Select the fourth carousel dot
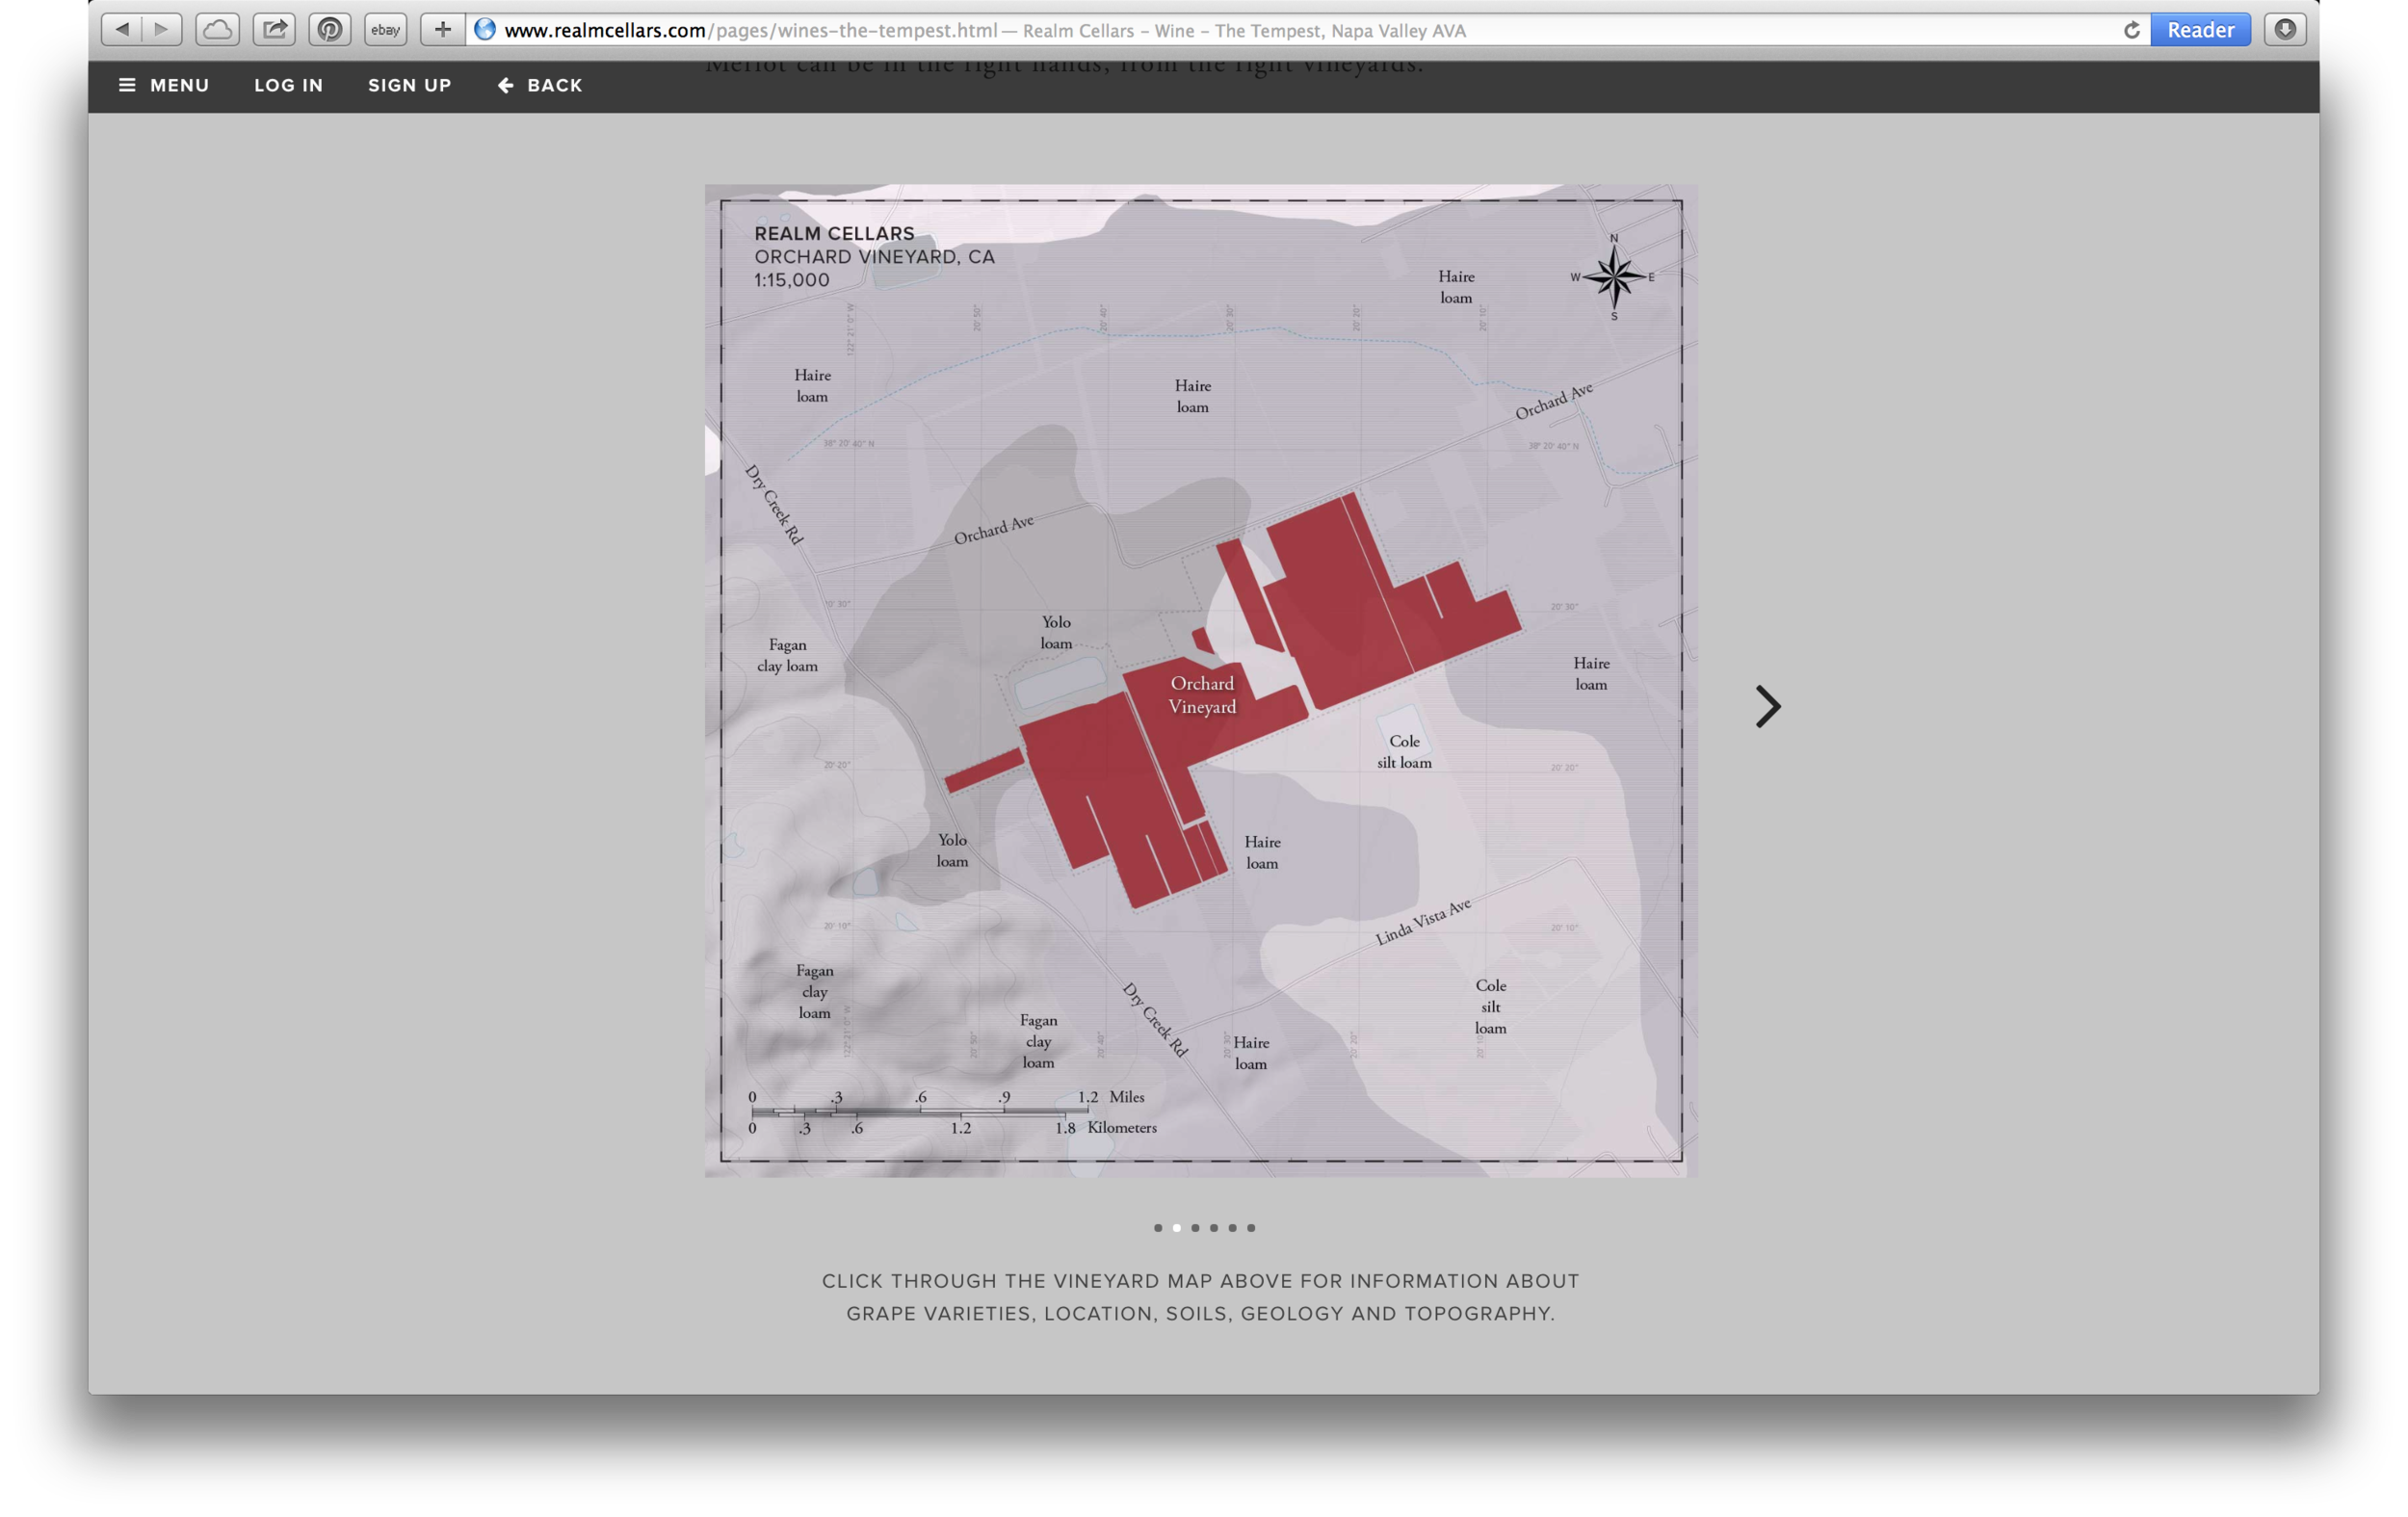This screenshot has height=1517, width=2408. click(x=1214, y=1228)
